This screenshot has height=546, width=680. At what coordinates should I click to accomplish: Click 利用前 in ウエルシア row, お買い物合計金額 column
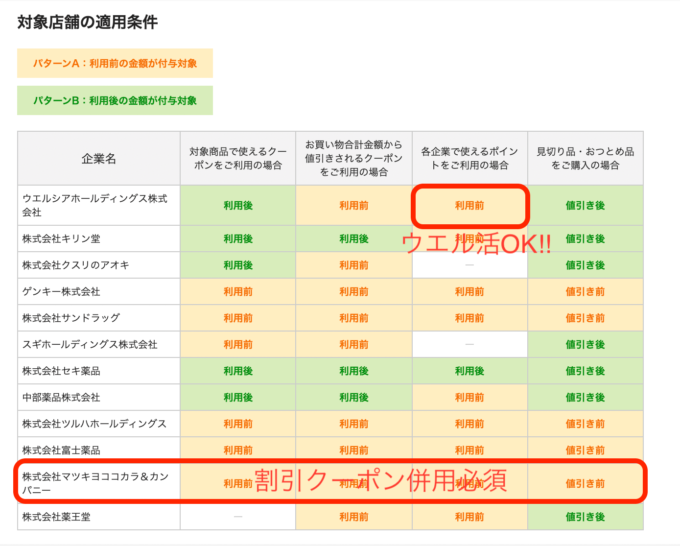point(354,205)
